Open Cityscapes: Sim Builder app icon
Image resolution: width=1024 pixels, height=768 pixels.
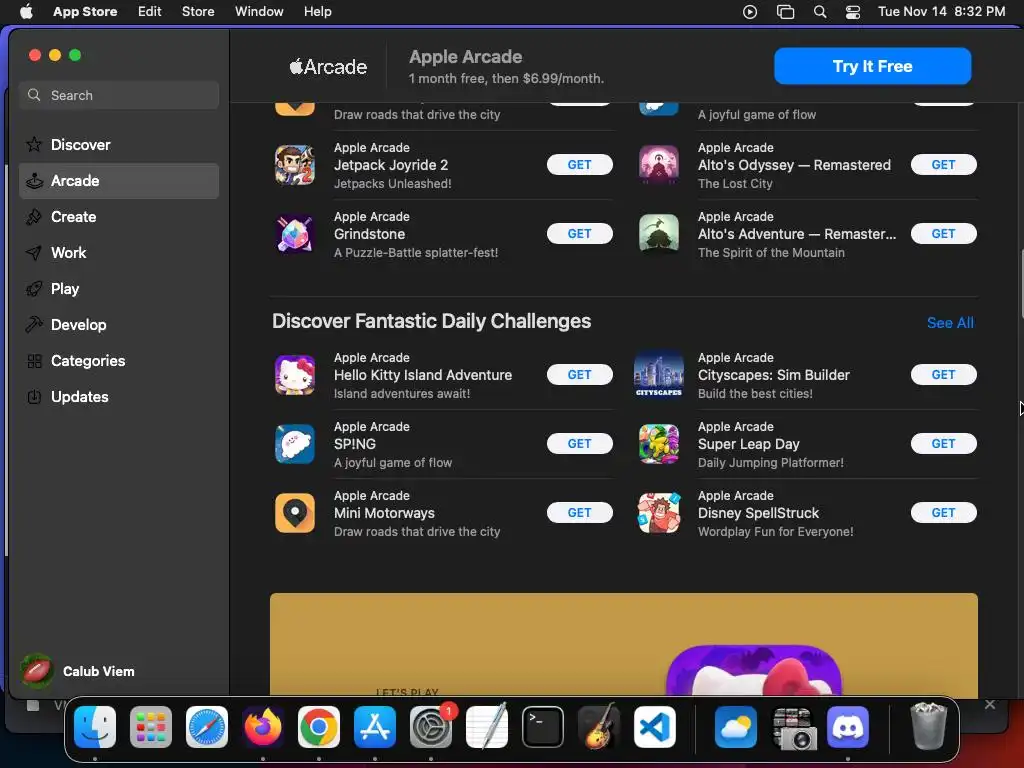(x=658, y=375)
